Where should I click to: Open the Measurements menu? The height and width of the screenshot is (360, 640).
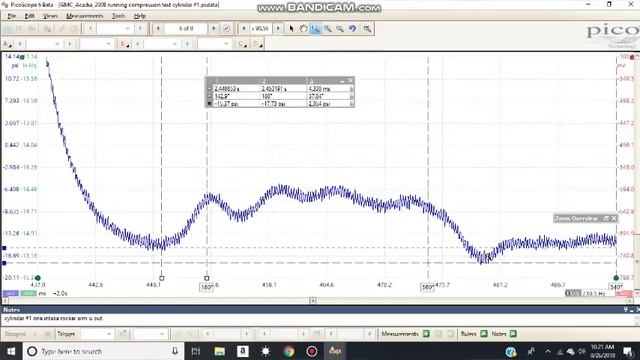pyautogui.click(x=84, y=16)
